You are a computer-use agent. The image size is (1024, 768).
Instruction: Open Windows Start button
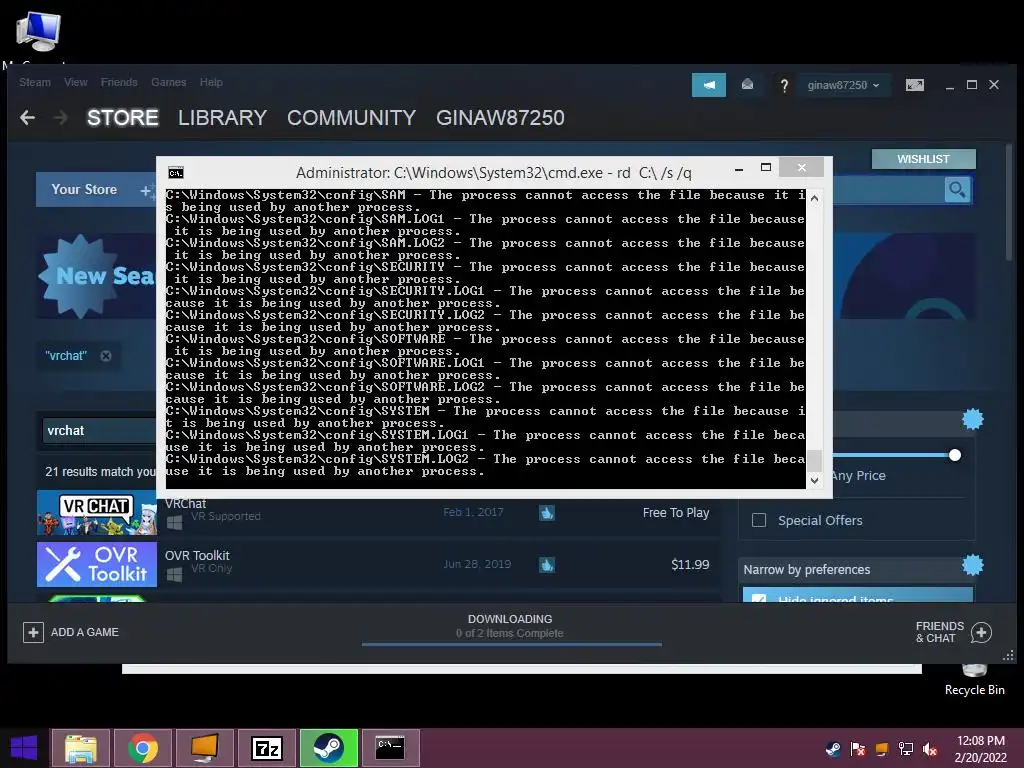click(x=24, y=748)
